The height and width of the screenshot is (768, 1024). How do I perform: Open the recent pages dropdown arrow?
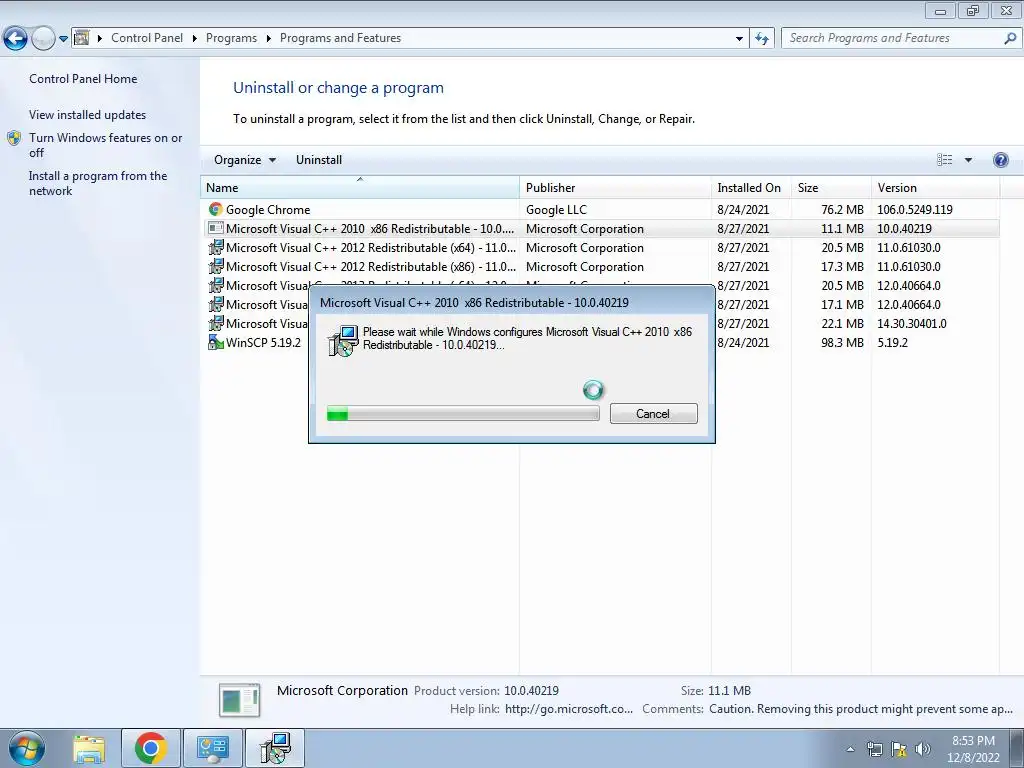pos(63,39)
